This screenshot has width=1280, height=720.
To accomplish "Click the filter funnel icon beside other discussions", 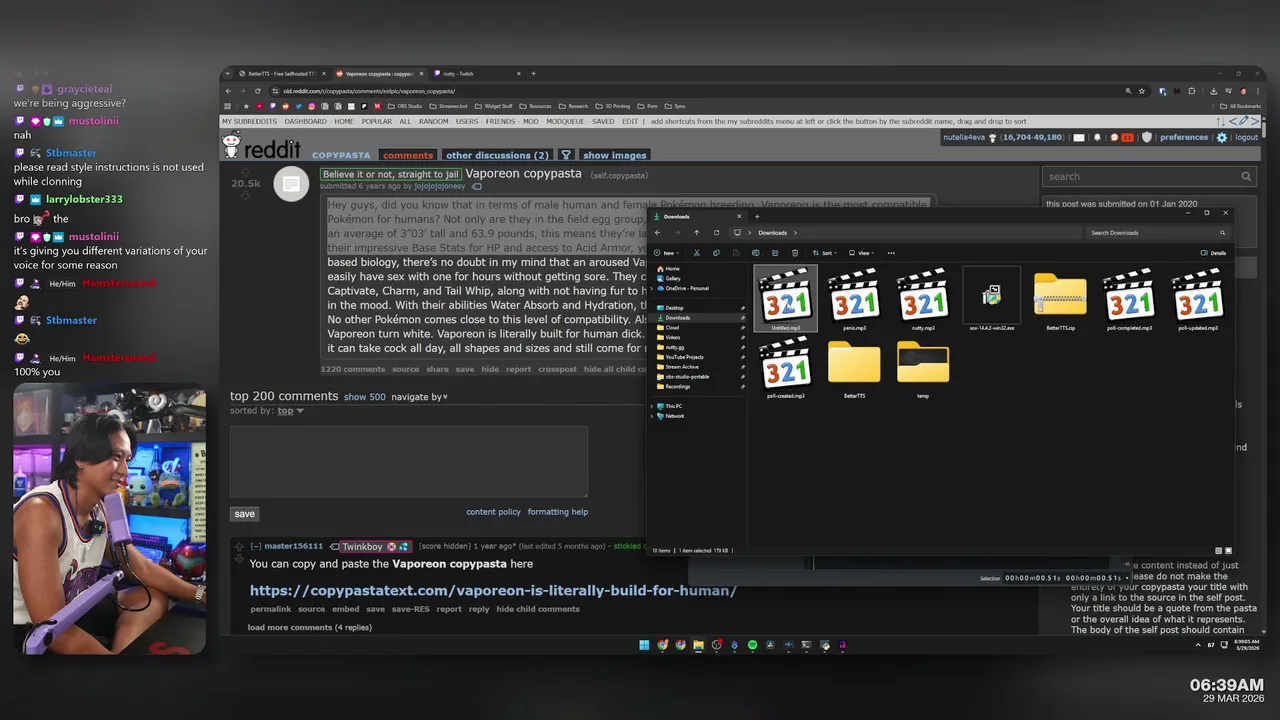I will [566, 155].
